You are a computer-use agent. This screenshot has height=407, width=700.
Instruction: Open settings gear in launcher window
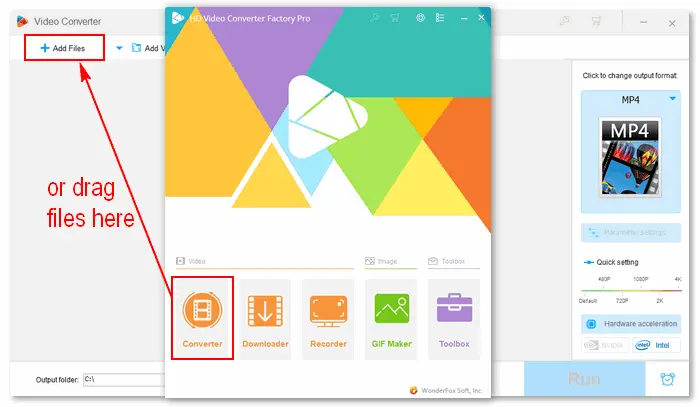click(x=420, y=18)
